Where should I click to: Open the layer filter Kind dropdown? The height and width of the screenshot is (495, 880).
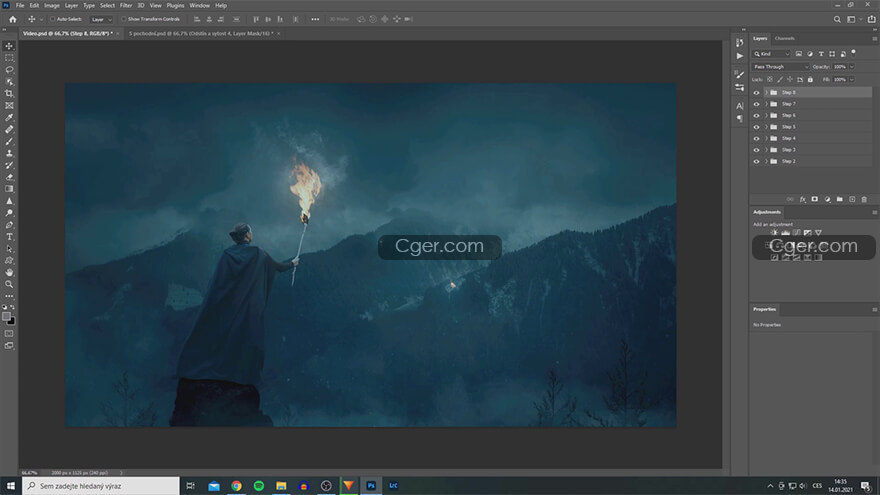(771, 54)
